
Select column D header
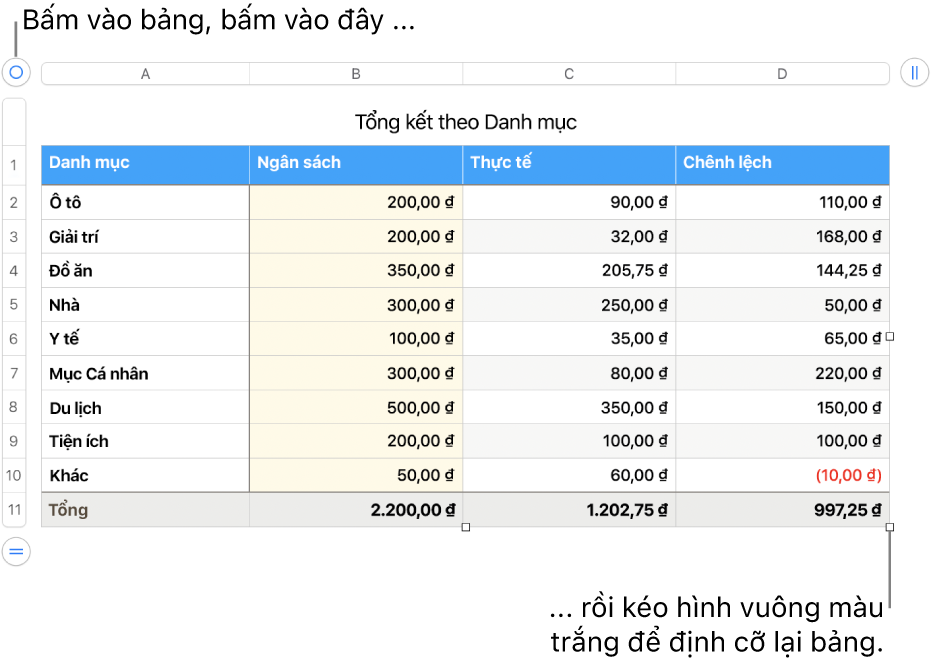(x=783, y=74)
